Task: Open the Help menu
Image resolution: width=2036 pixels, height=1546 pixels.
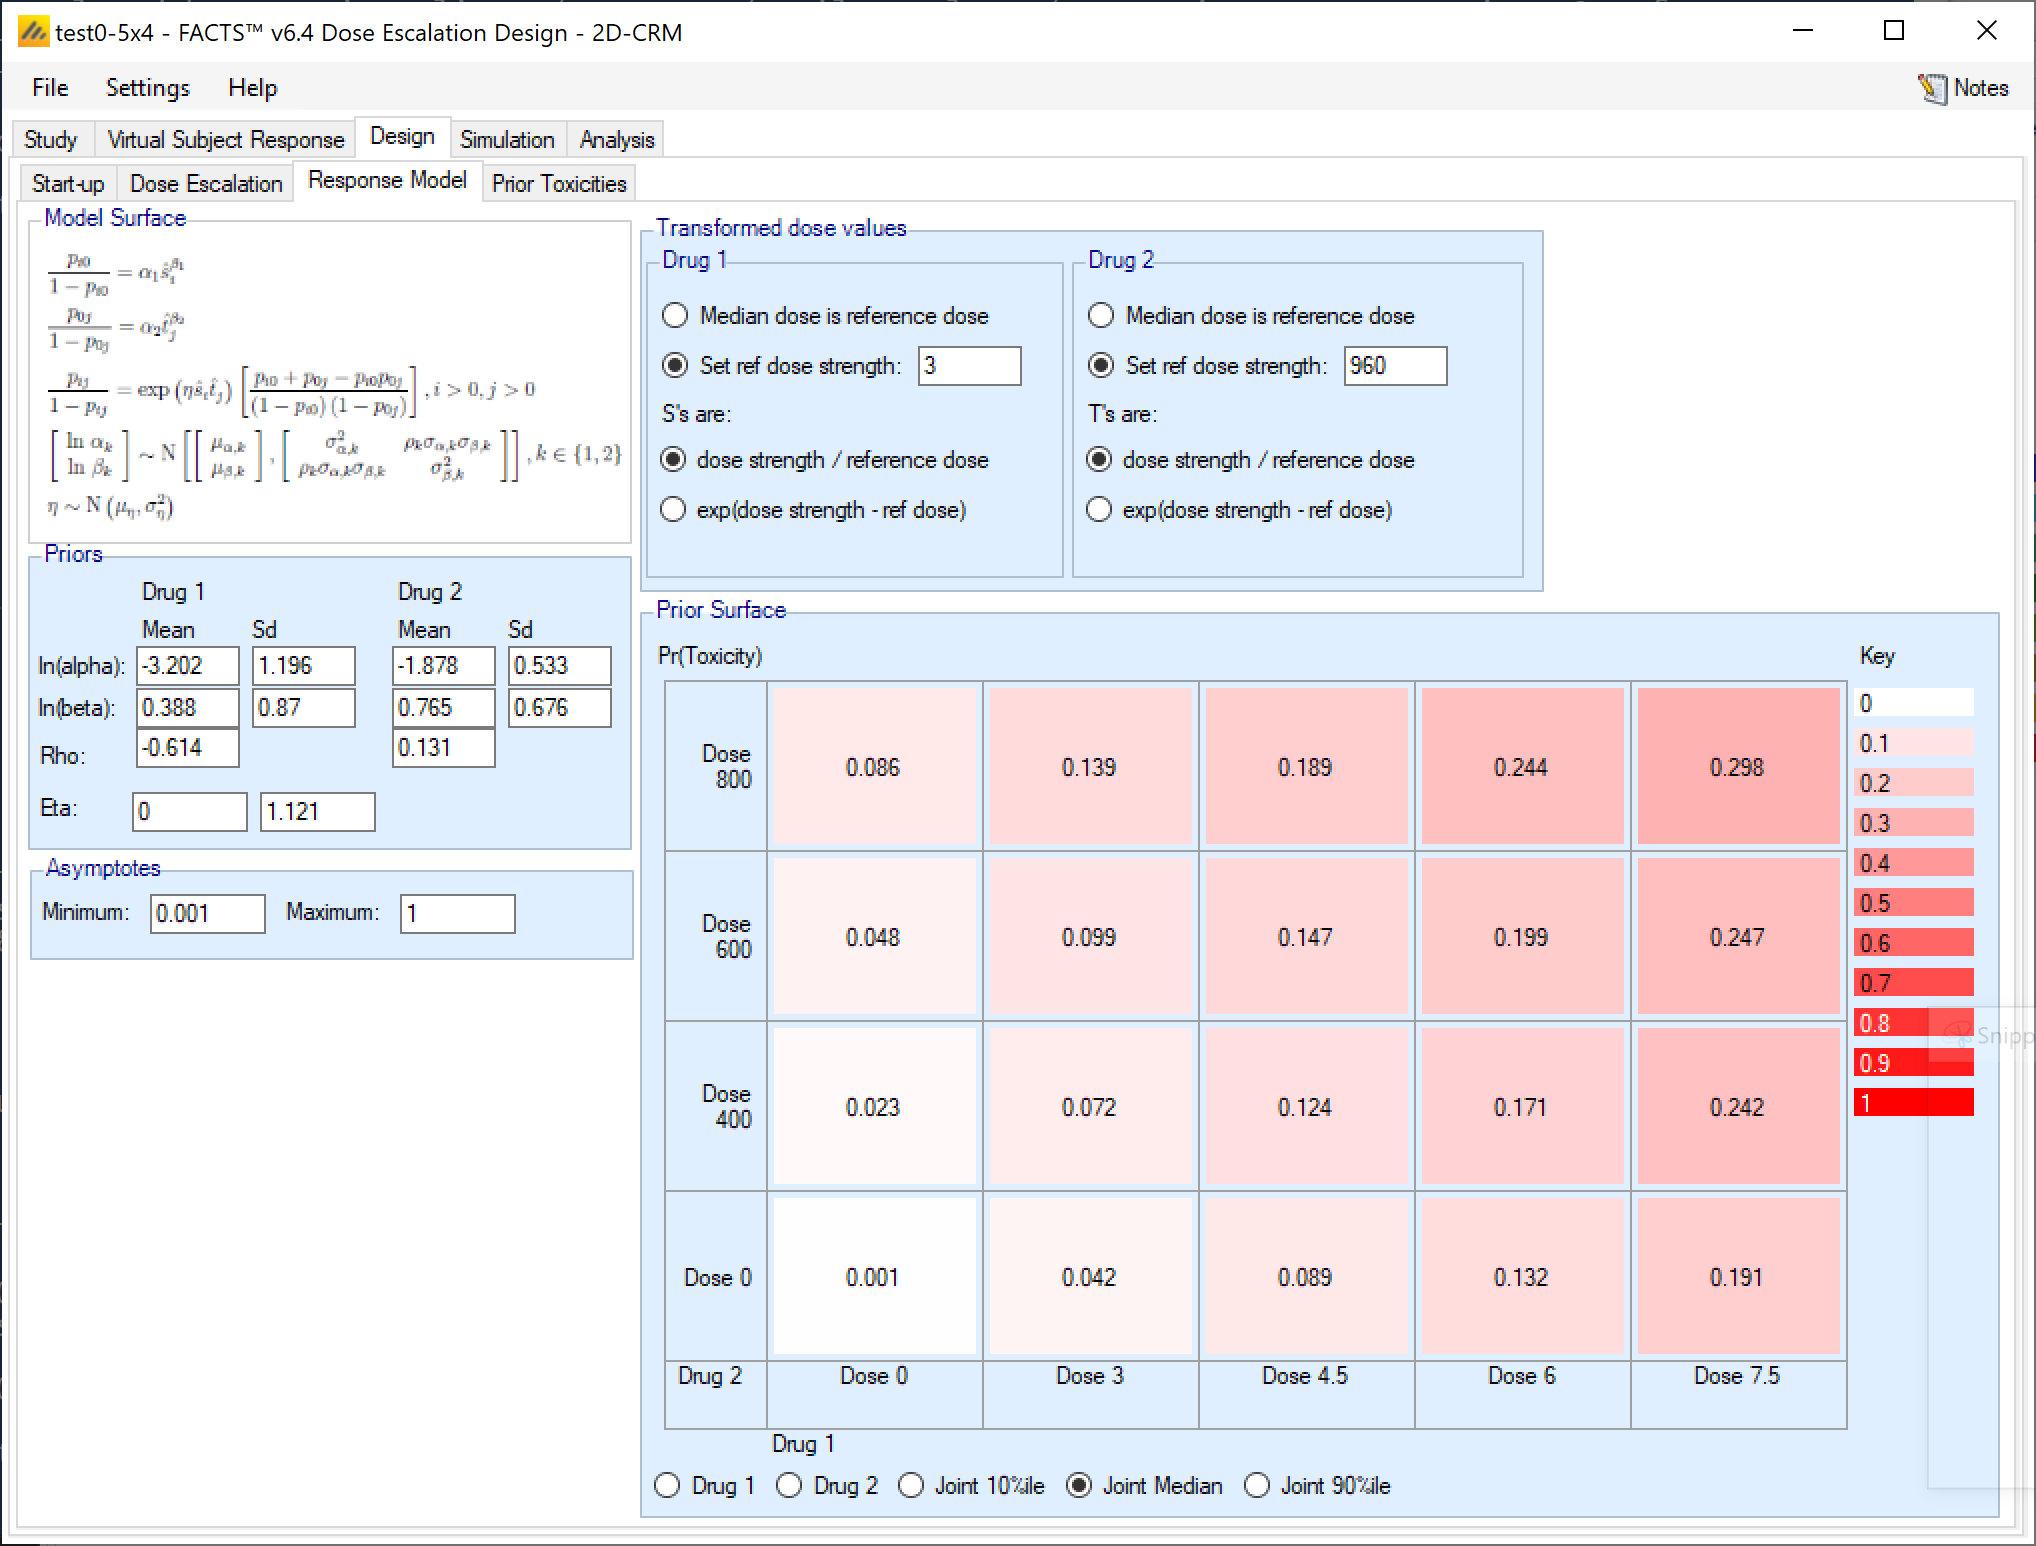Action: point(252,88)
